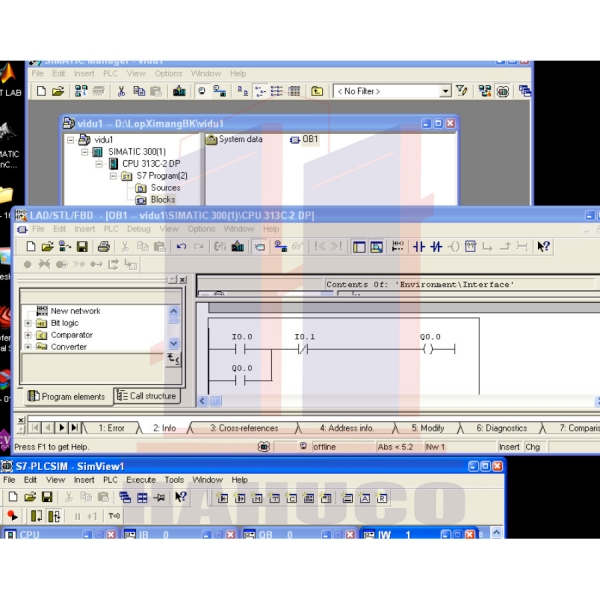Open the Call structure tab
This screenshot has width=600, height=600.
coord(147,396)
